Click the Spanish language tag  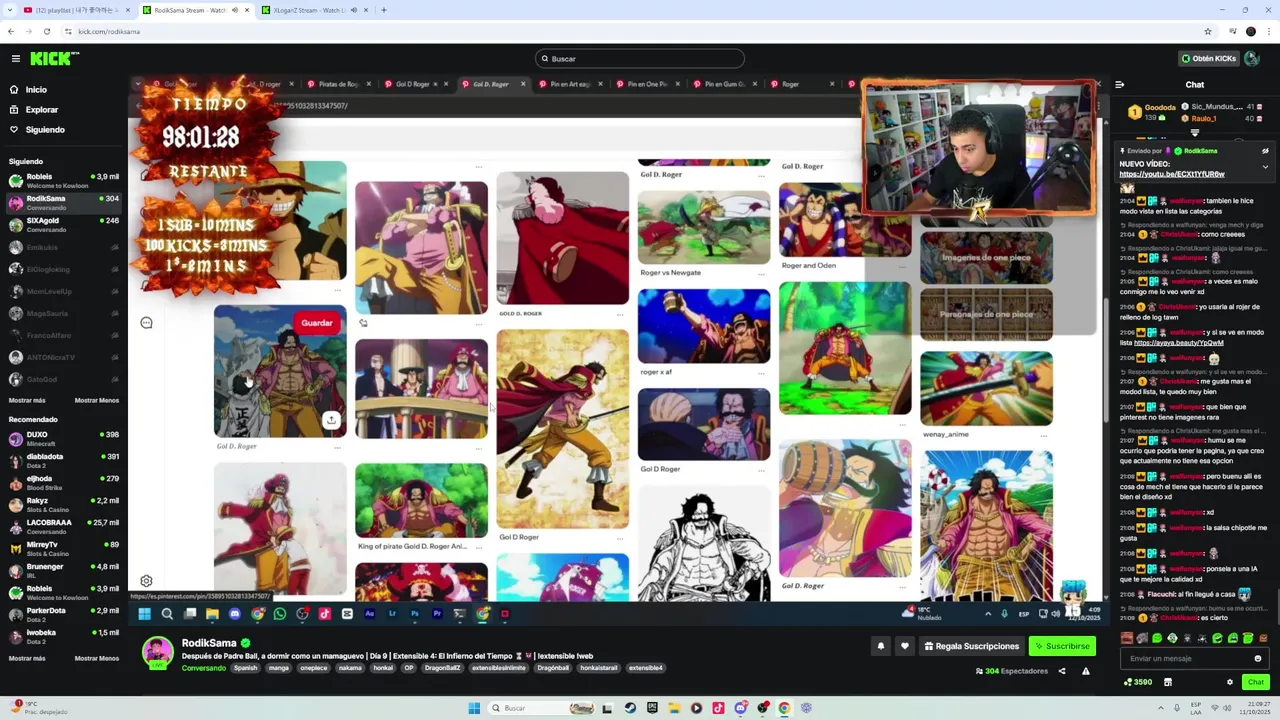(x=245, y=668)
